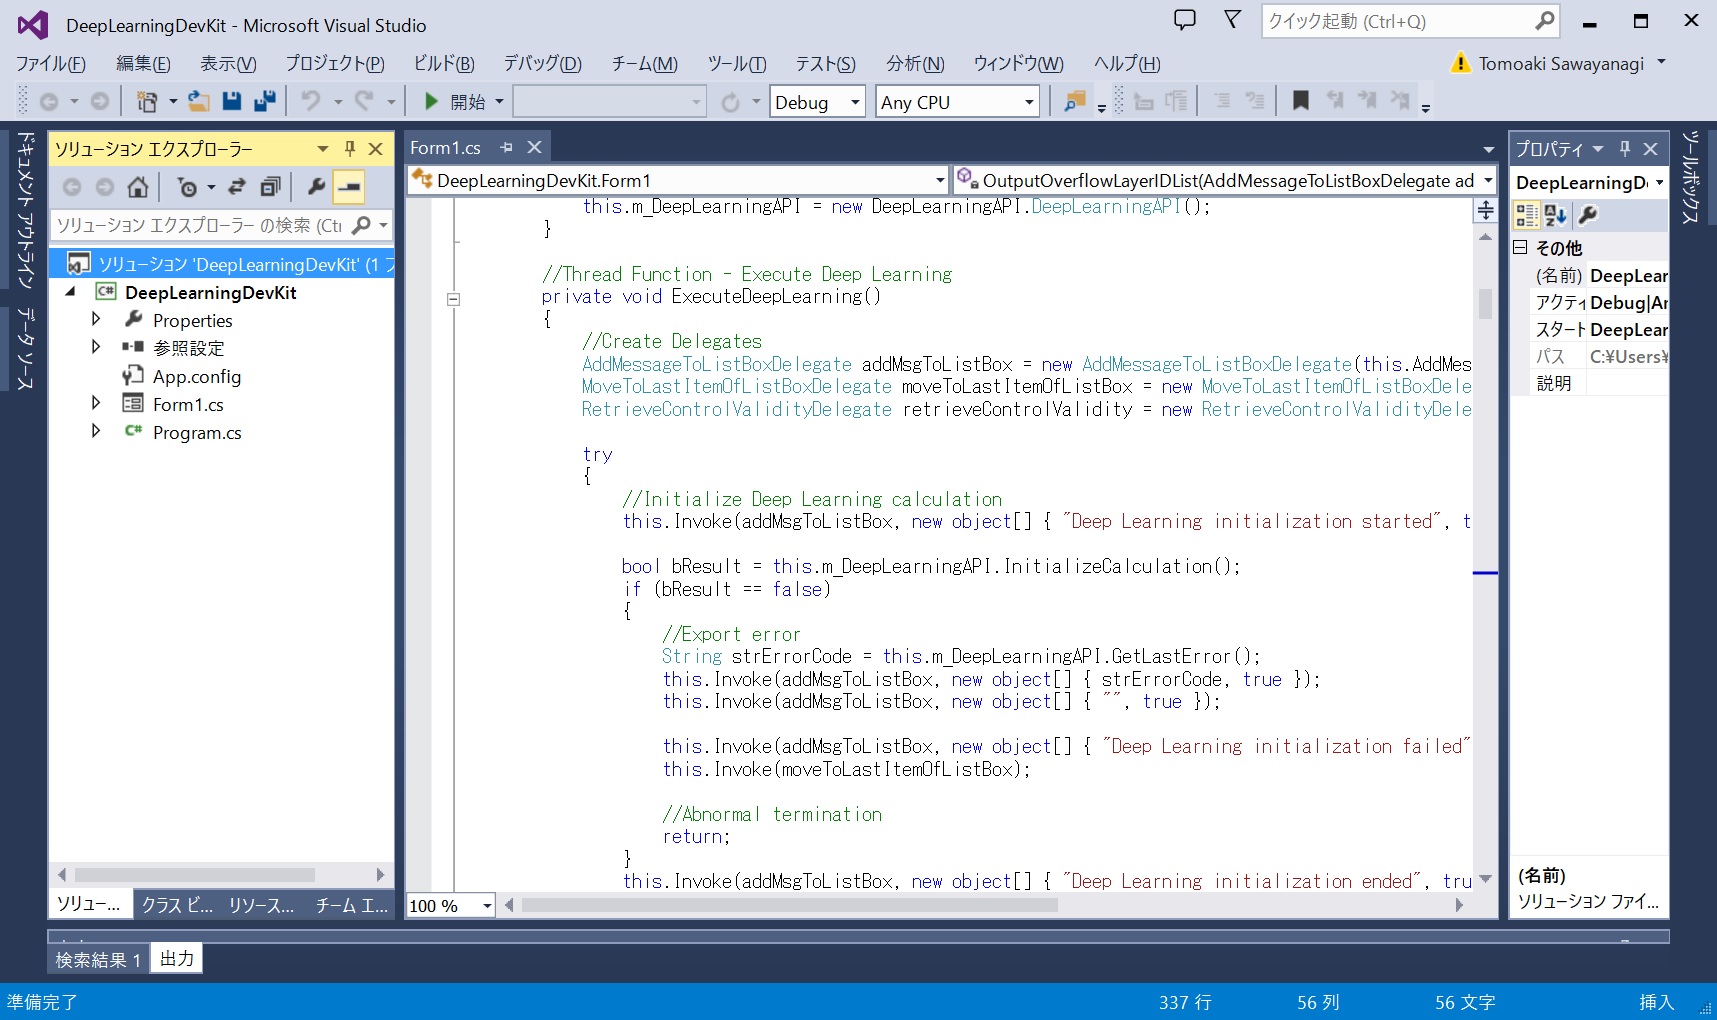The height and width of the screenshot is (1020, 1717).
Task: Switch to the 出力 output tab
Action: pos(177,958)
